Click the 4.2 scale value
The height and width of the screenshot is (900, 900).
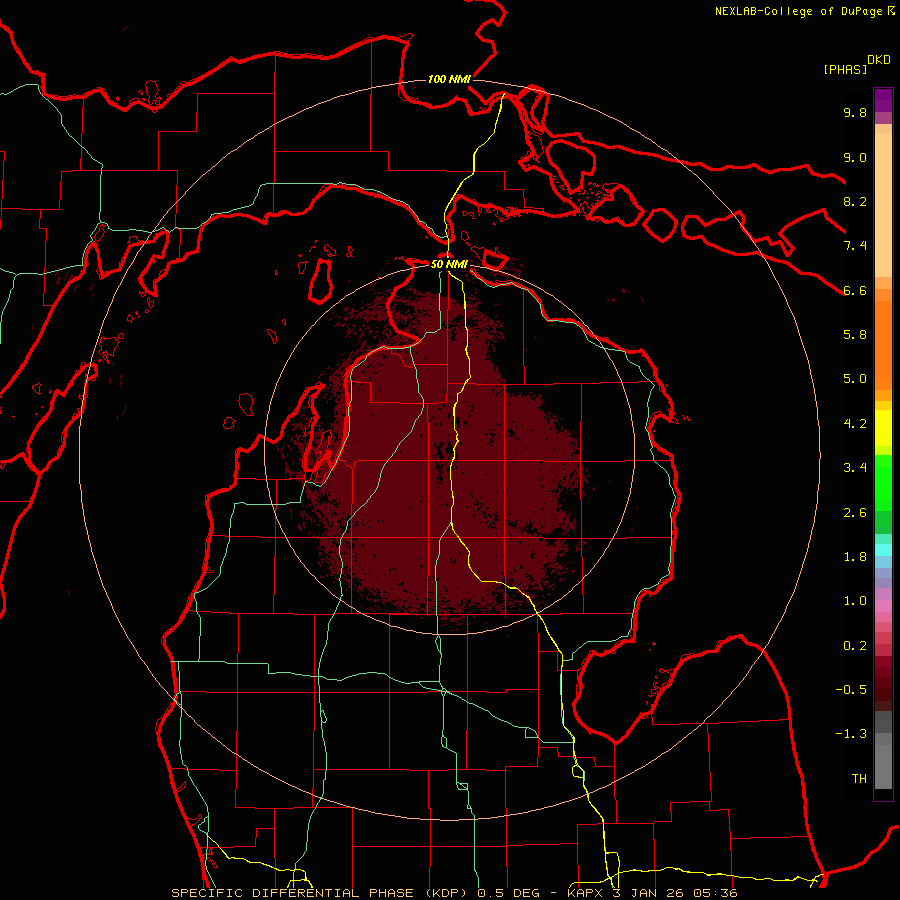pyautogui.click(x=855, y=424)
